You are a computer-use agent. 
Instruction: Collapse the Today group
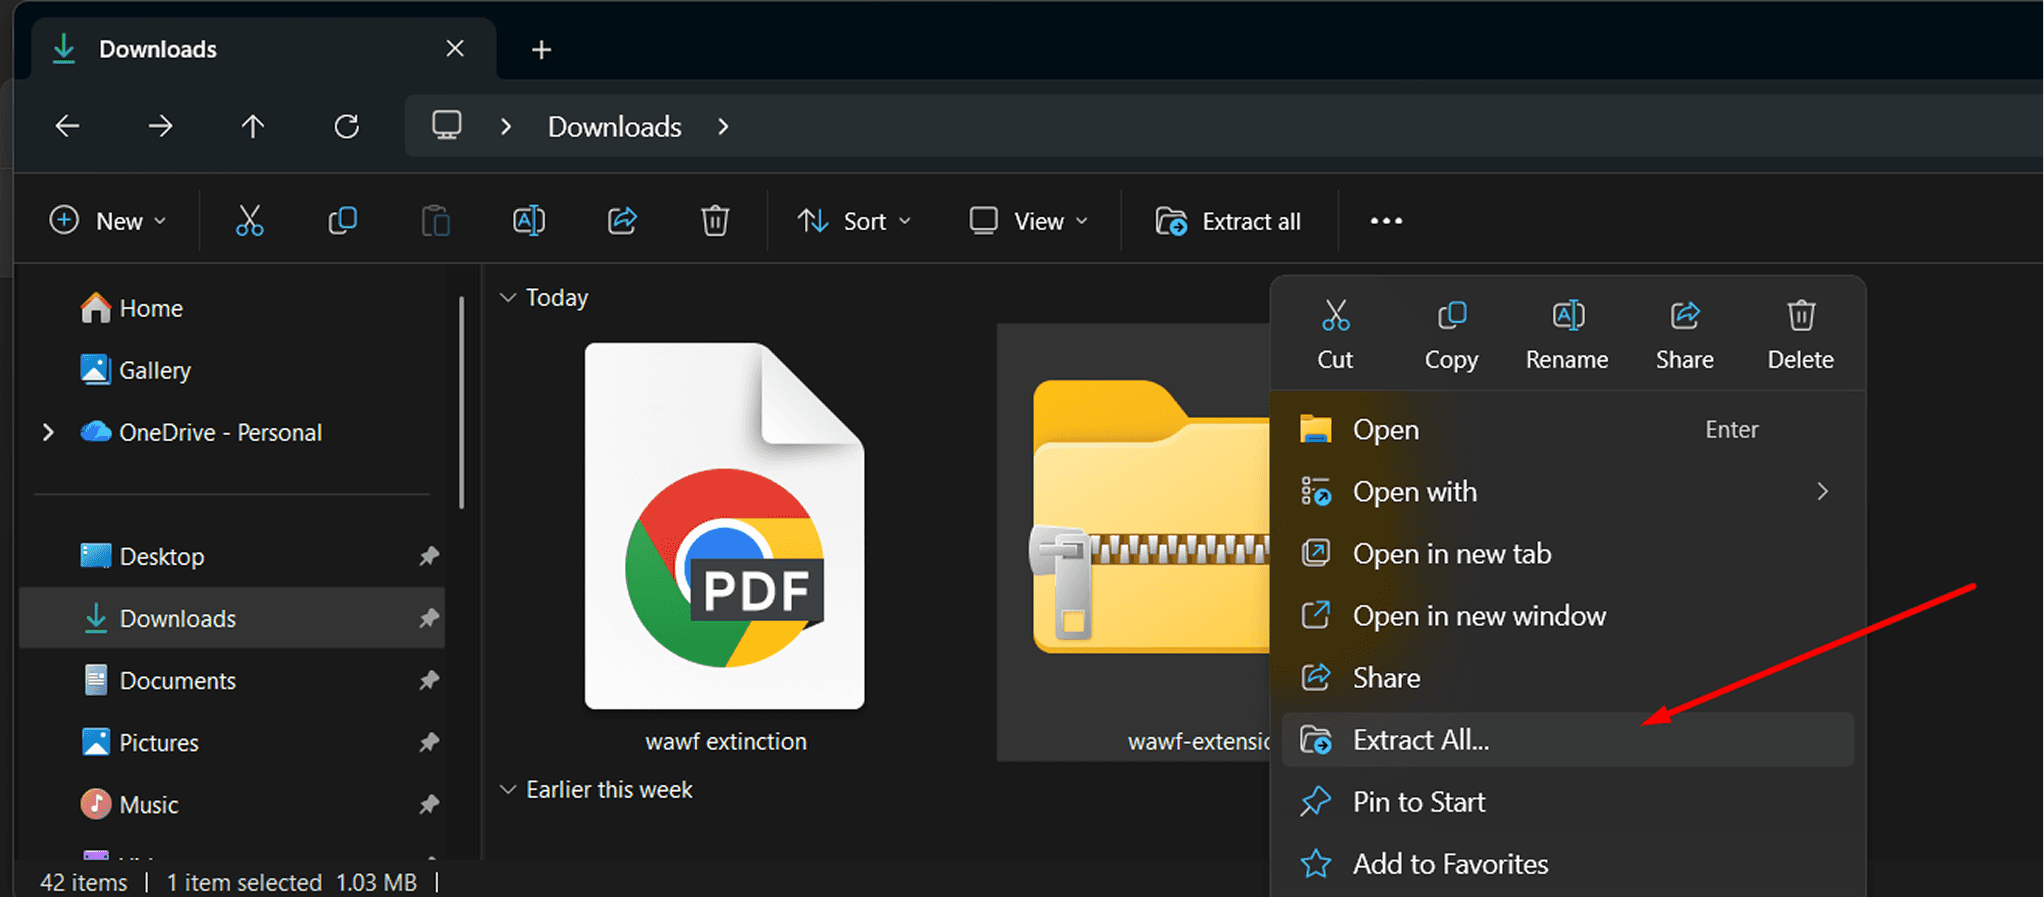(x=508, y=298)
